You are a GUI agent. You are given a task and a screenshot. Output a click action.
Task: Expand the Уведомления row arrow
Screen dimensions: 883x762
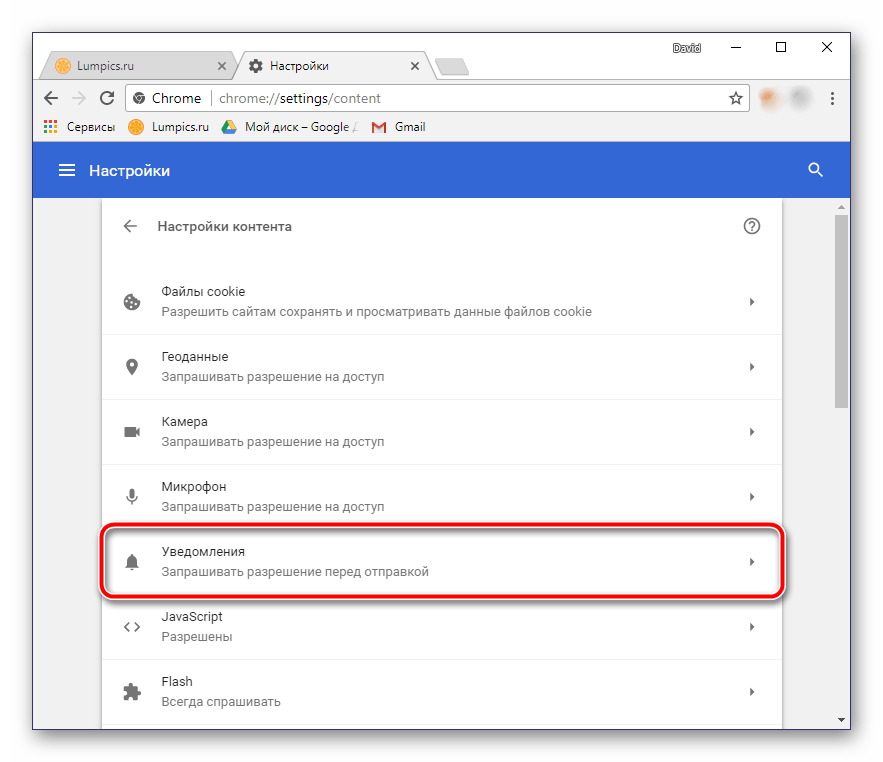click(x=752, y=562)
